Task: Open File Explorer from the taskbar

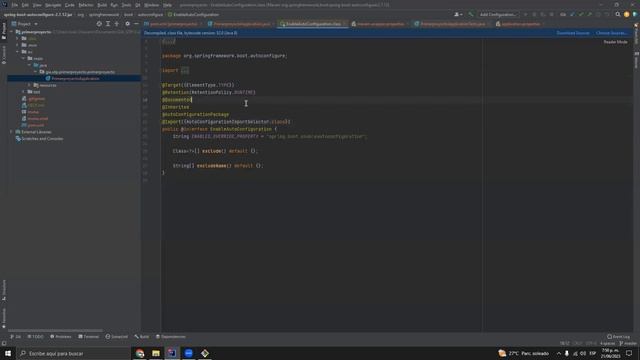Action: 156,353
